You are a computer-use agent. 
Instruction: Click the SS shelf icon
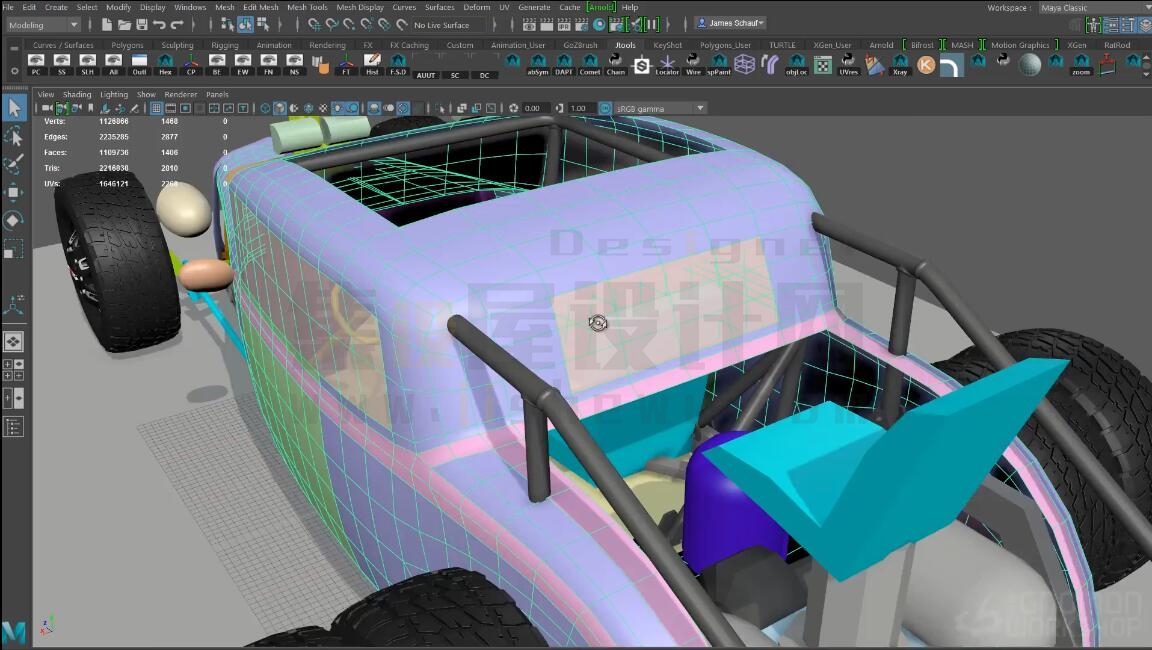[62, 64]
